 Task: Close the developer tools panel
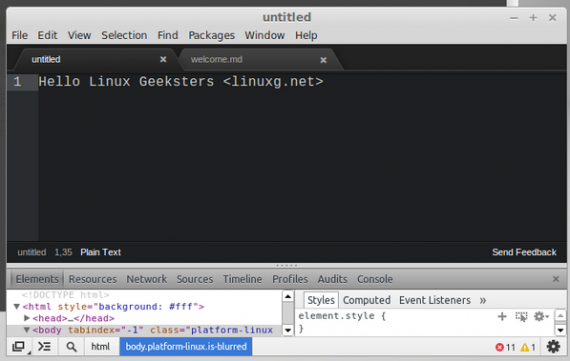(x=556, y=279)
